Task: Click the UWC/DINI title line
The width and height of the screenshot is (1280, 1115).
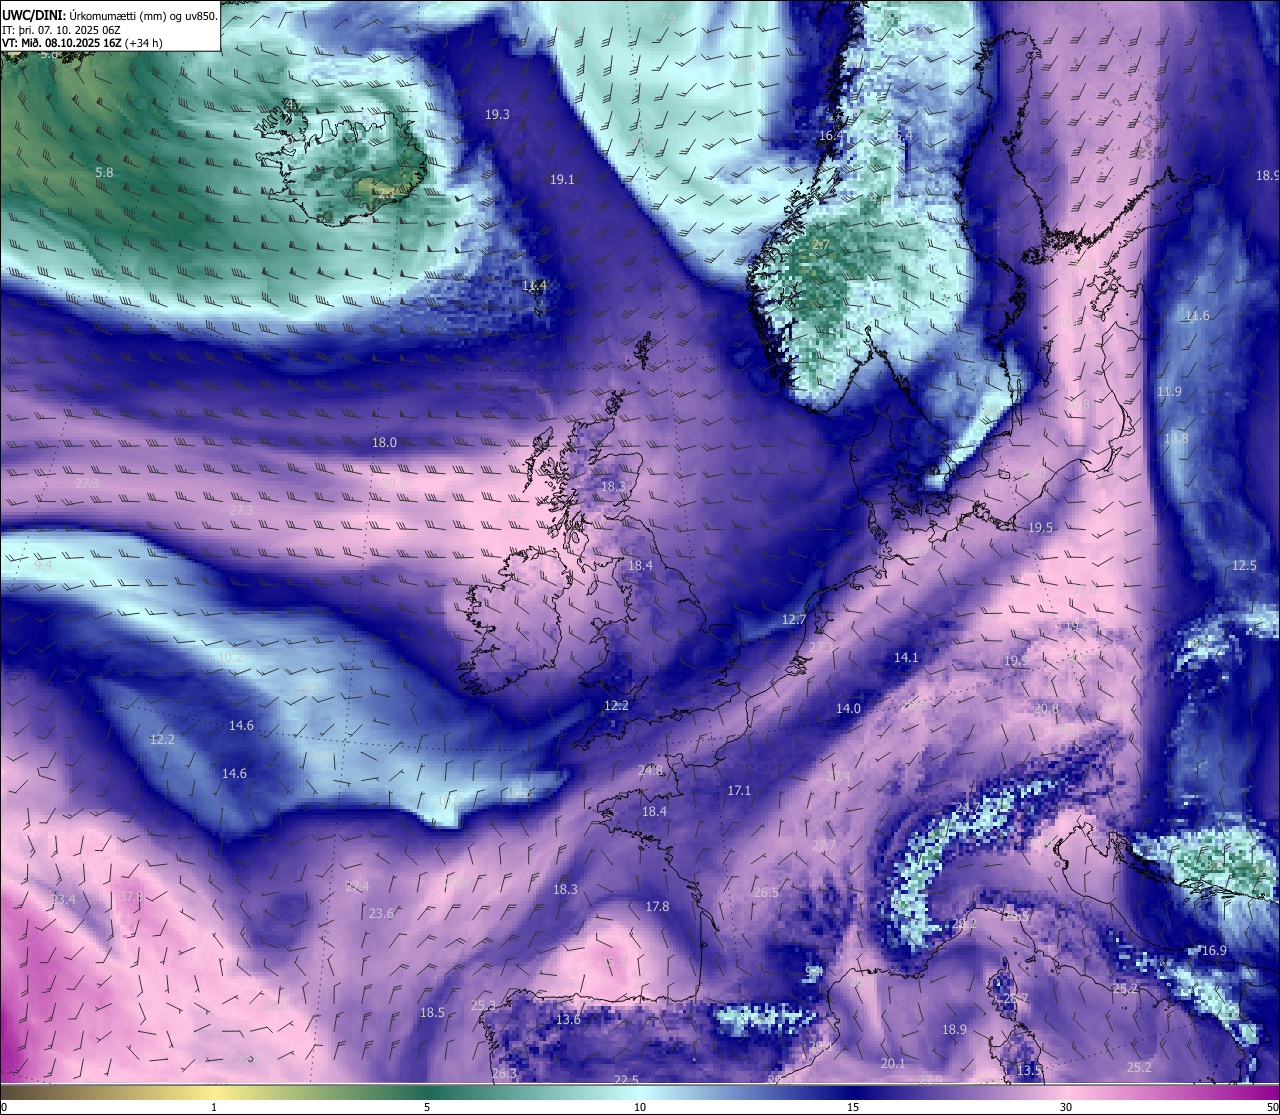Action: tap(109, 15)
